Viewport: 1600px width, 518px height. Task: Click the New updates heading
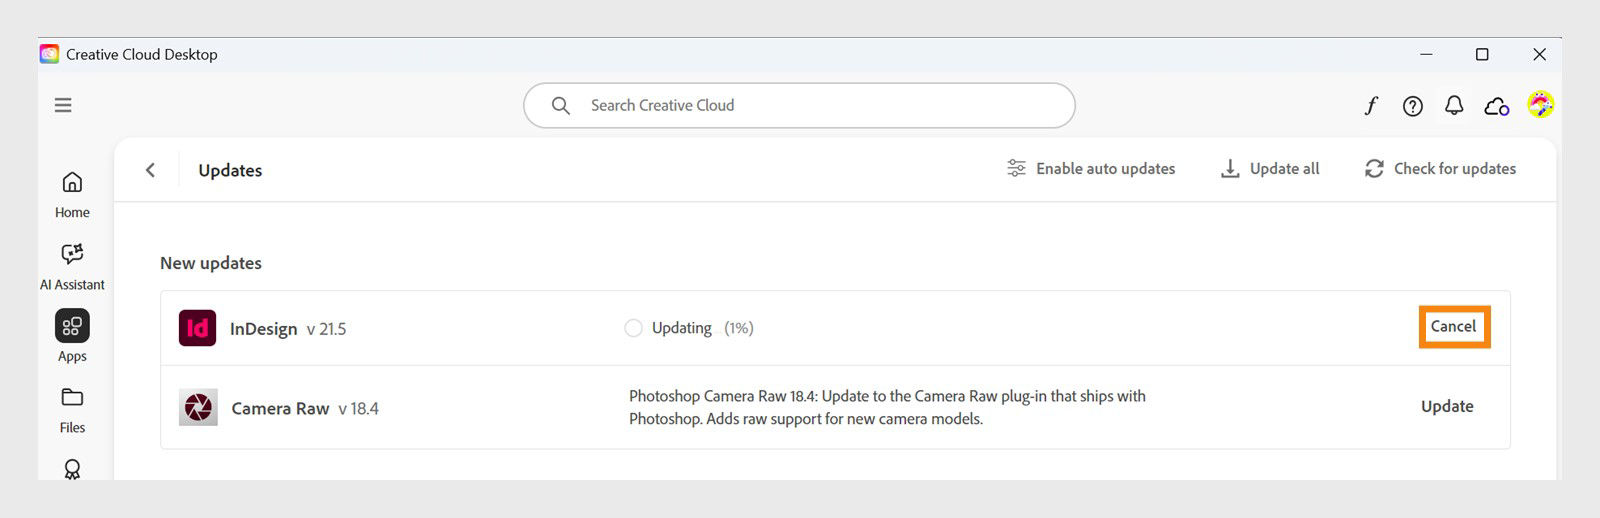211,263
